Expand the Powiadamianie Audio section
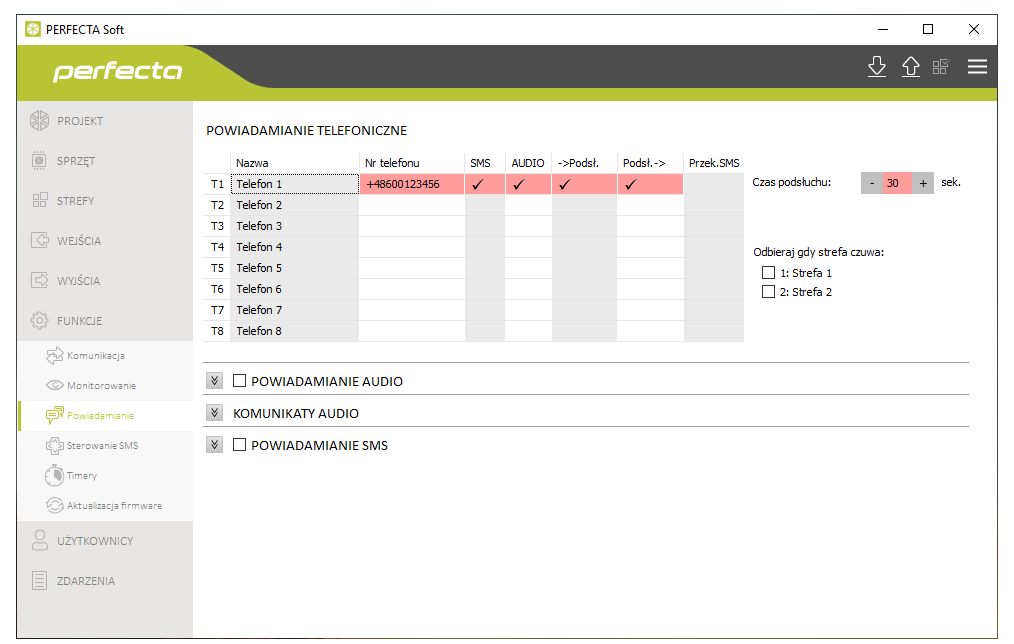Viewport: 1014px width, 644px height. click(x=214, y=381)
